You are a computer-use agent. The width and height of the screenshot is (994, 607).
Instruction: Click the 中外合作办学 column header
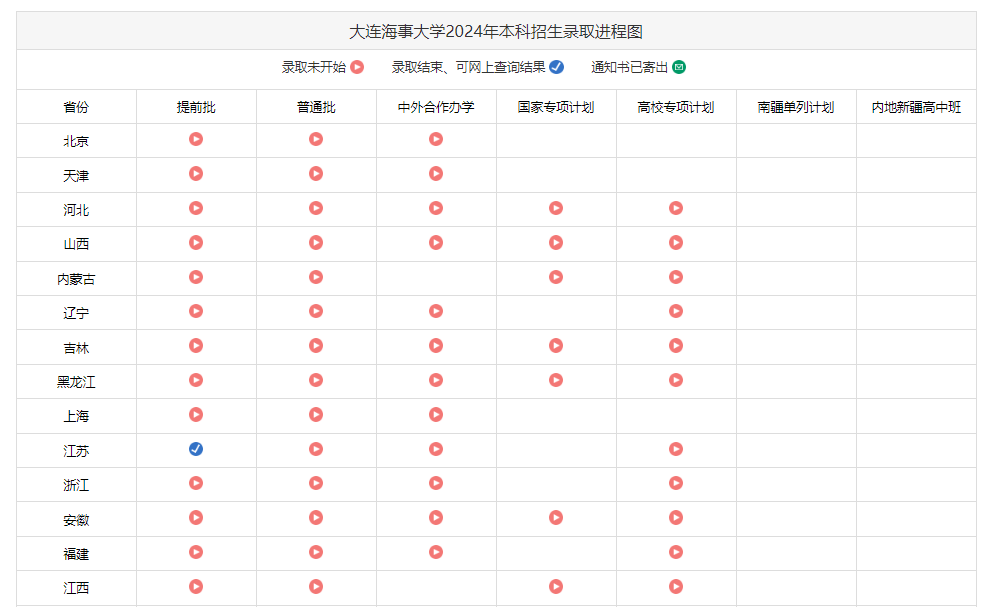[x=436, y=107]
